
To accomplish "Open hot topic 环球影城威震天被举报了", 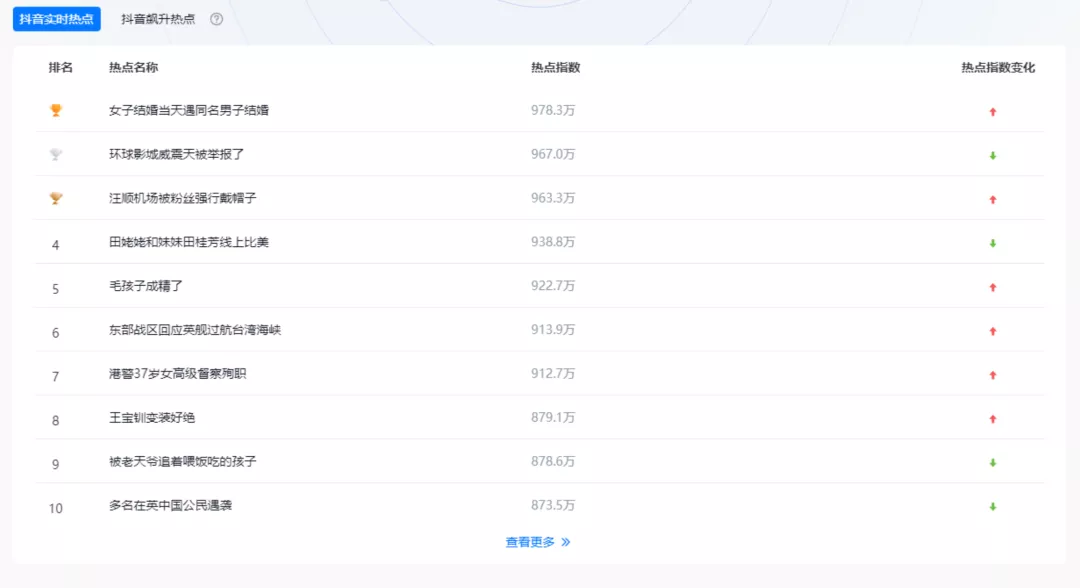I will [176, 154].
